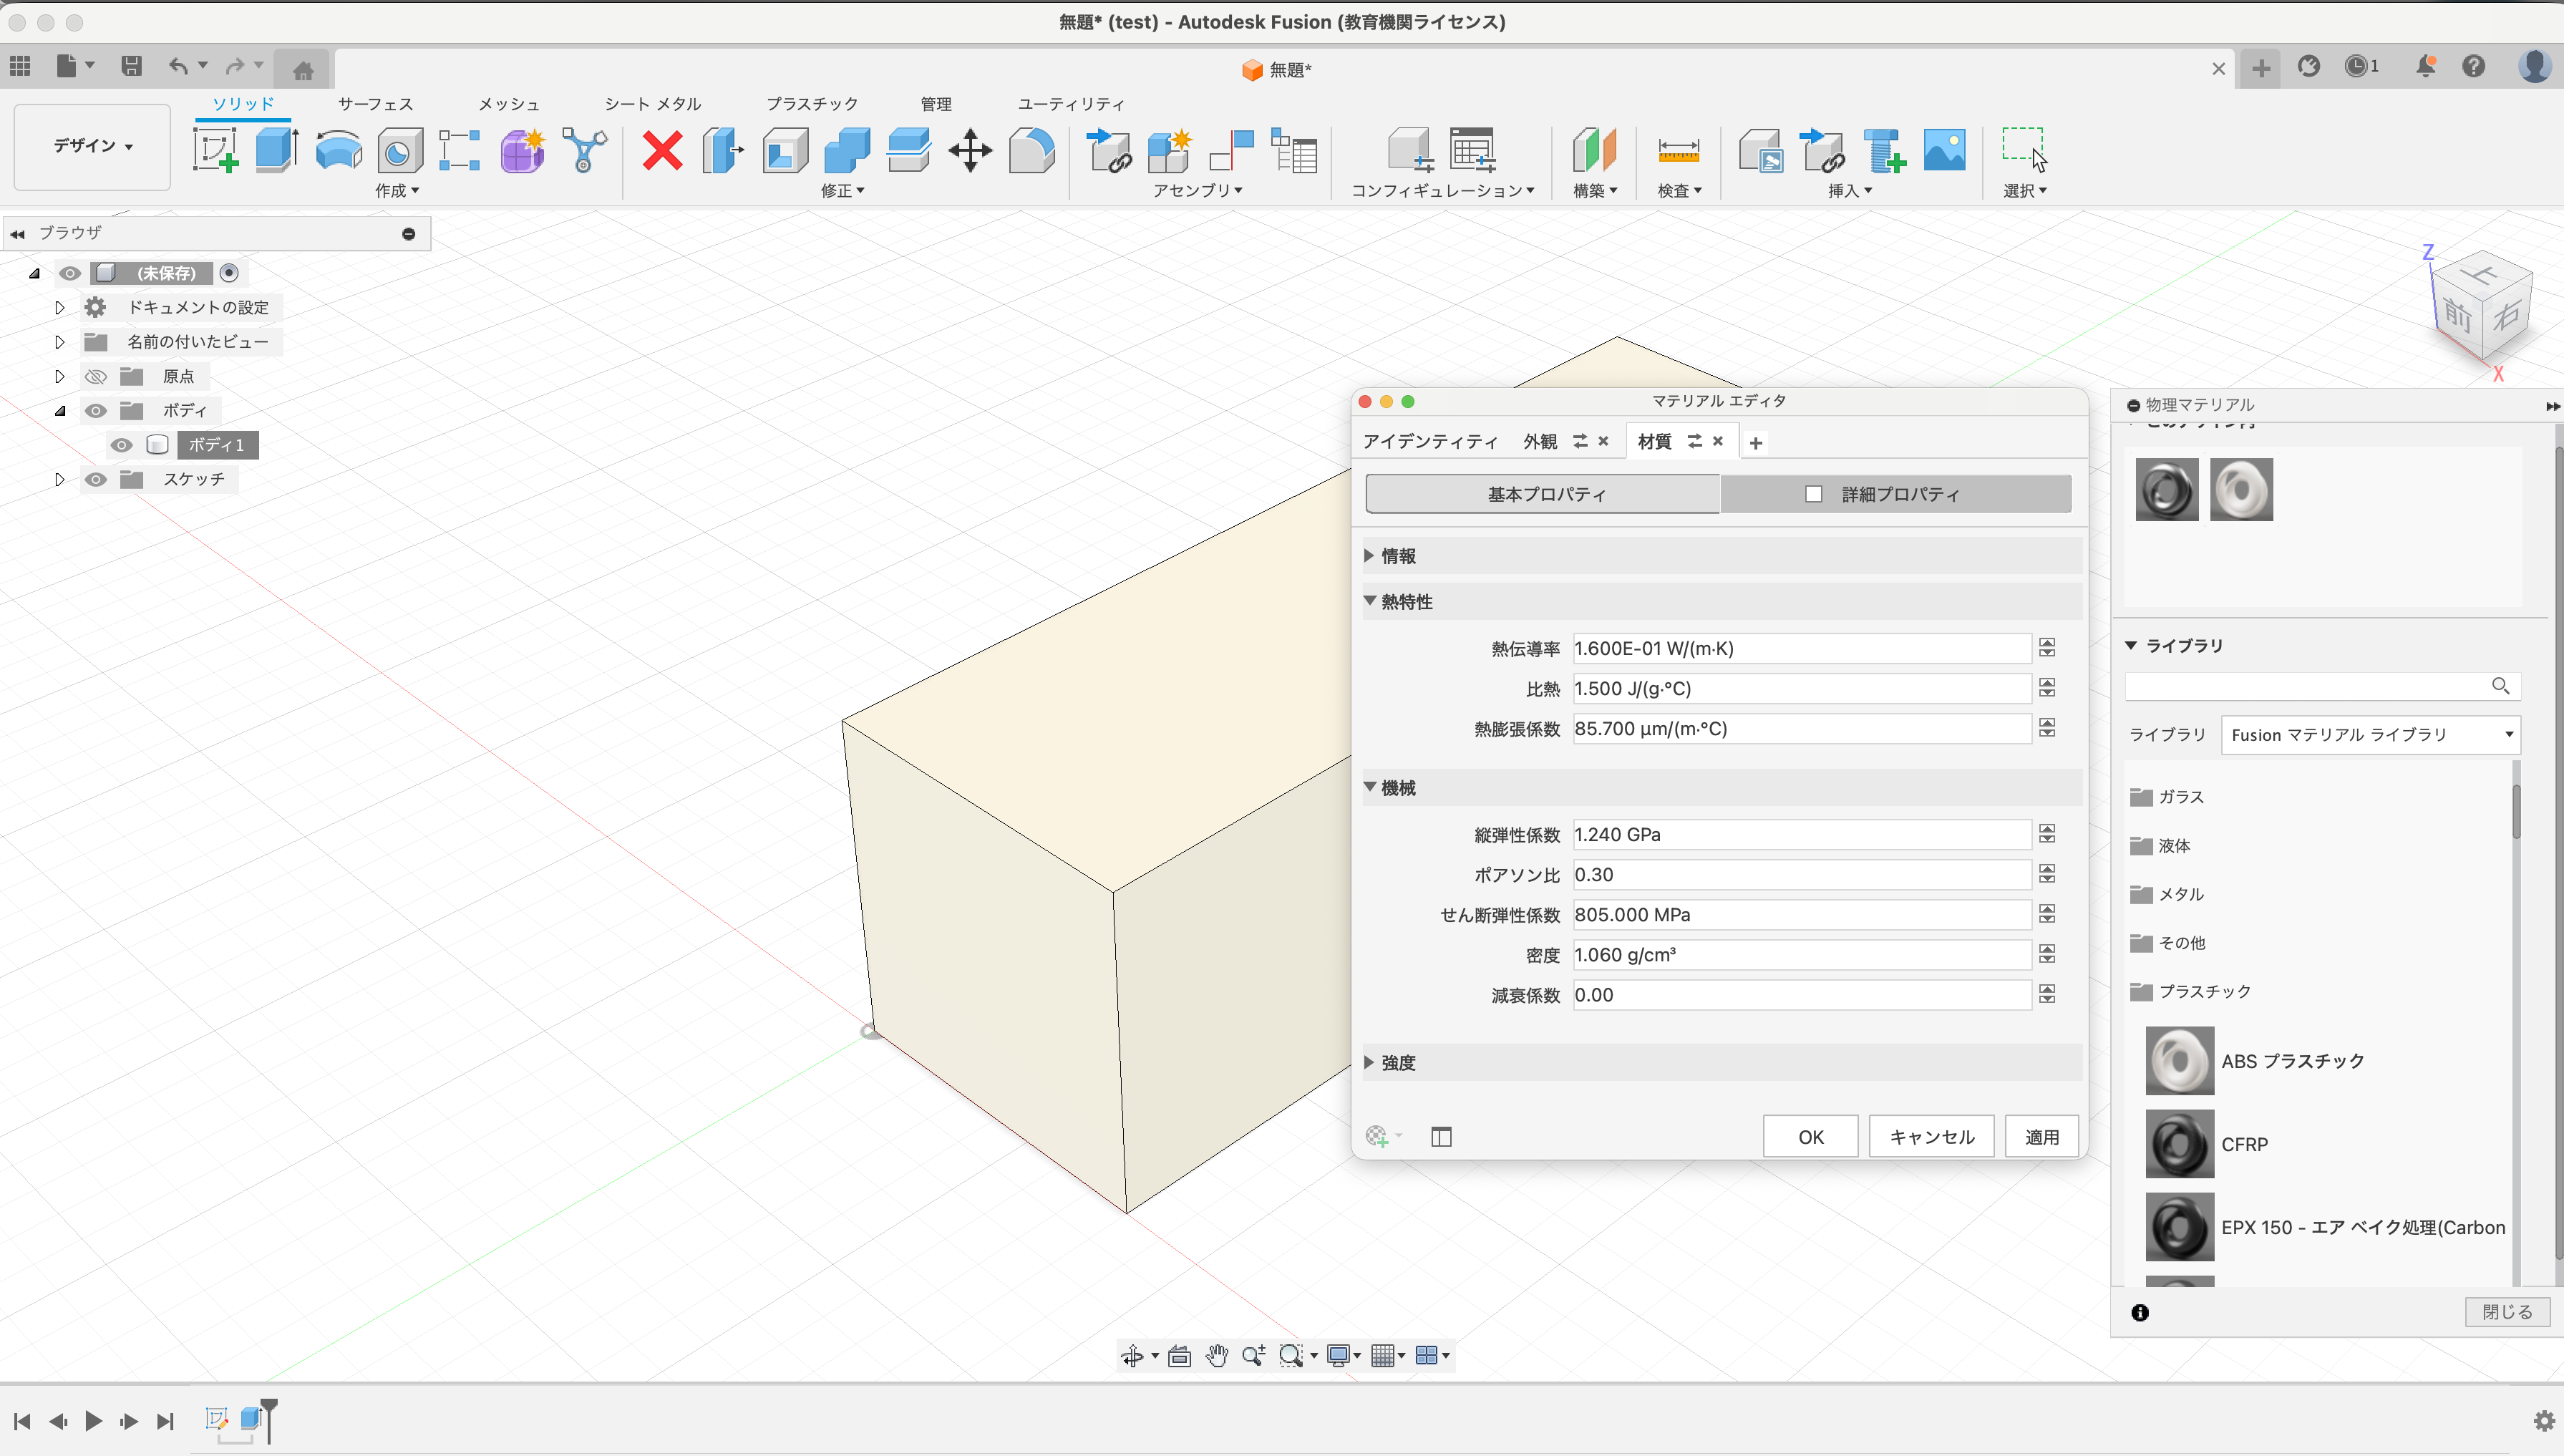Image resolution: width=2564 pixels, height=1456 pixels.
Task: Select the Move/Copy arrows tool
Action: (969, 150)
